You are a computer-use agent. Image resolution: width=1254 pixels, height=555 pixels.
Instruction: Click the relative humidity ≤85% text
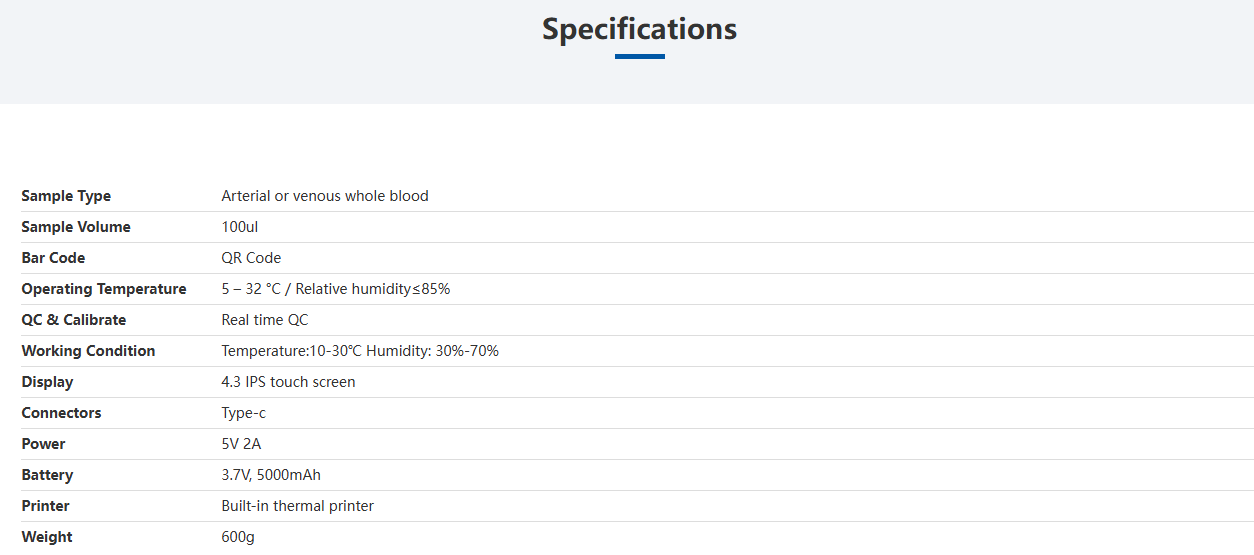373,289
